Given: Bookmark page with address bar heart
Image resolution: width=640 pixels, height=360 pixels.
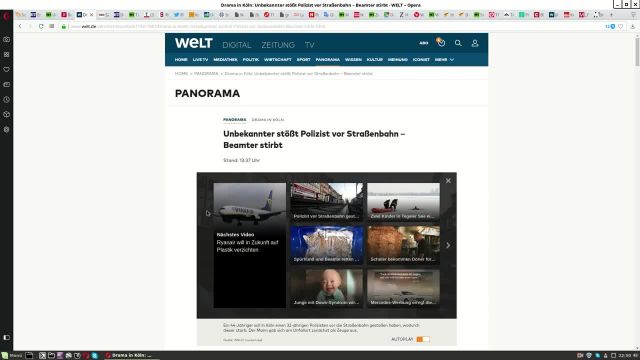Looking at the screenshot, I should coord(621,27).
